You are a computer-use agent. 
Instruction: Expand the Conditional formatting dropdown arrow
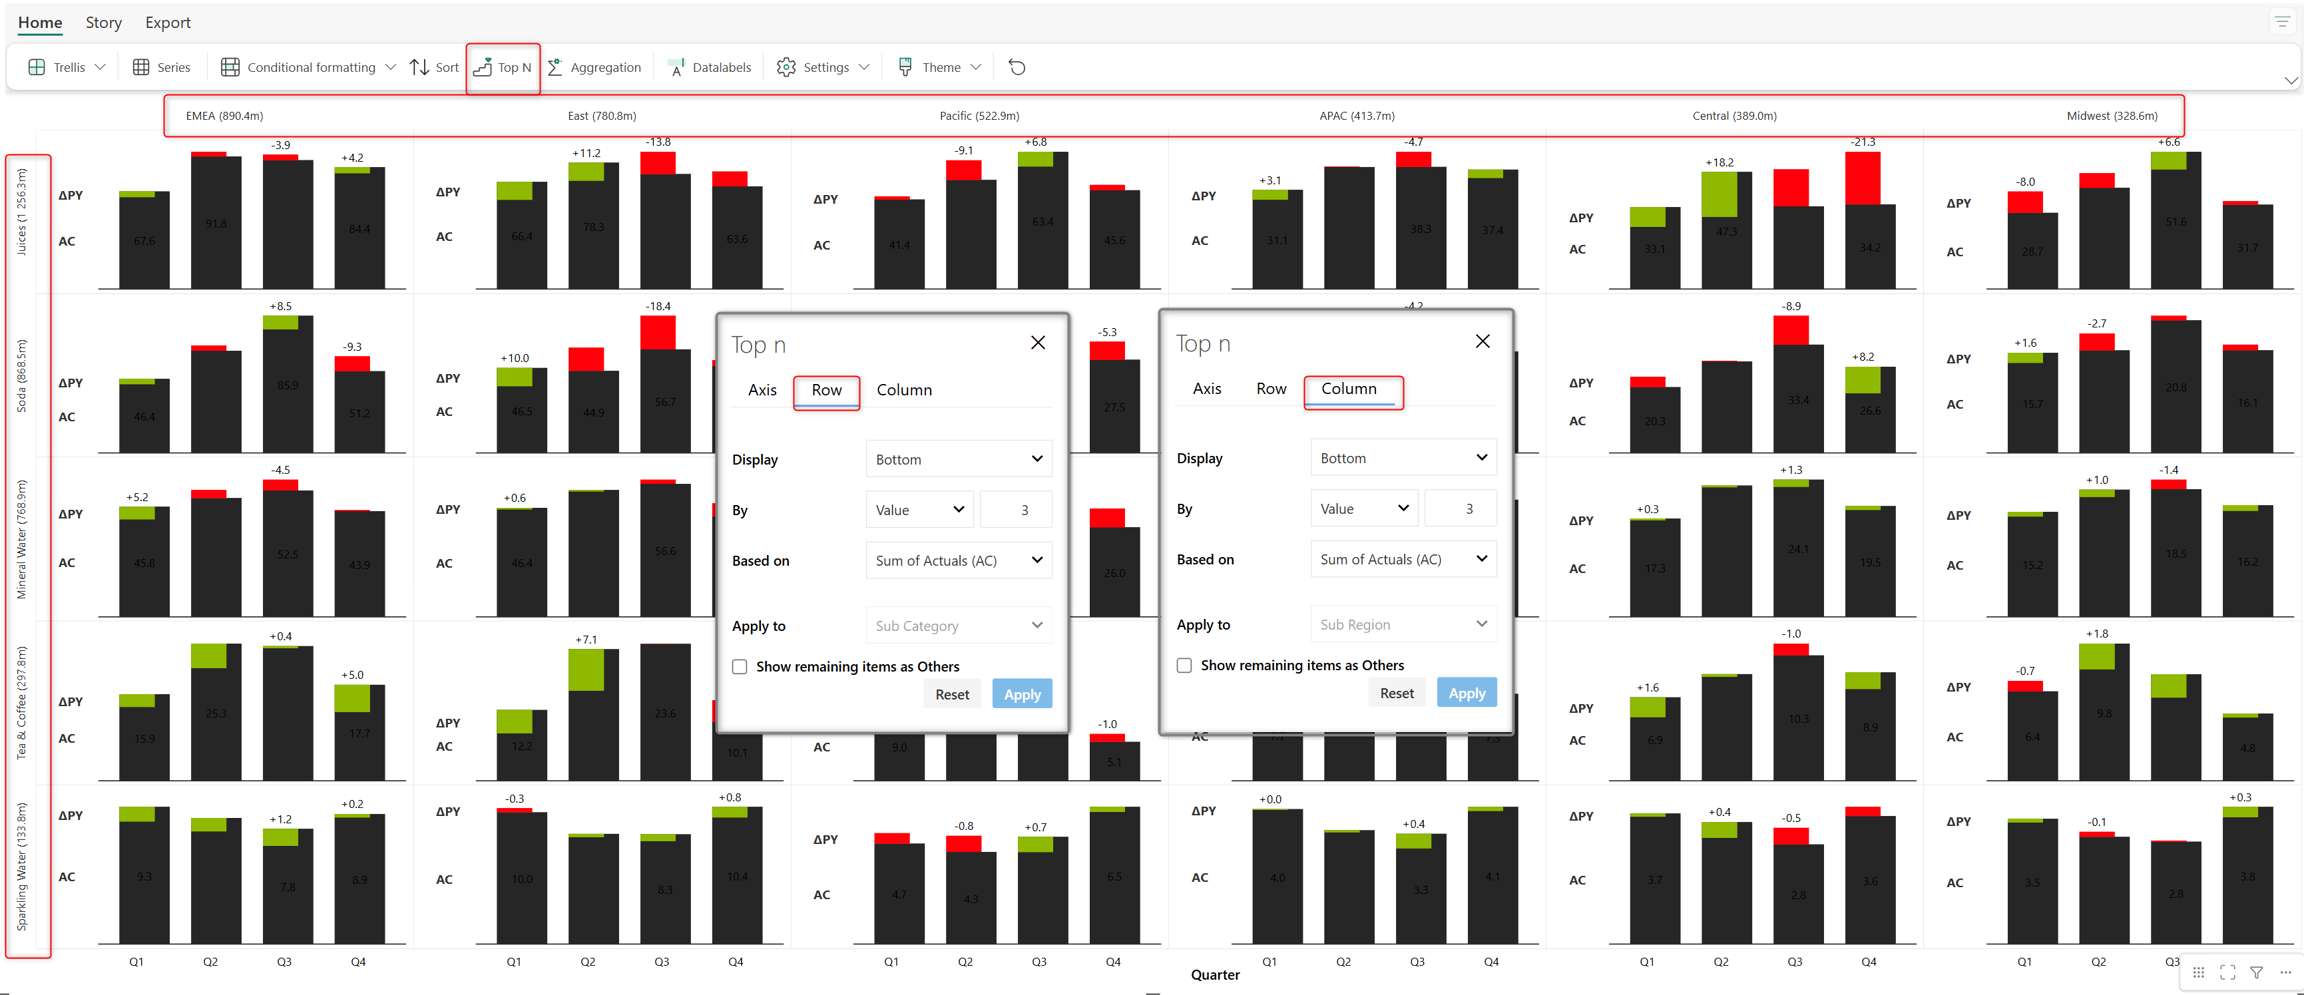tap(391, 67)
